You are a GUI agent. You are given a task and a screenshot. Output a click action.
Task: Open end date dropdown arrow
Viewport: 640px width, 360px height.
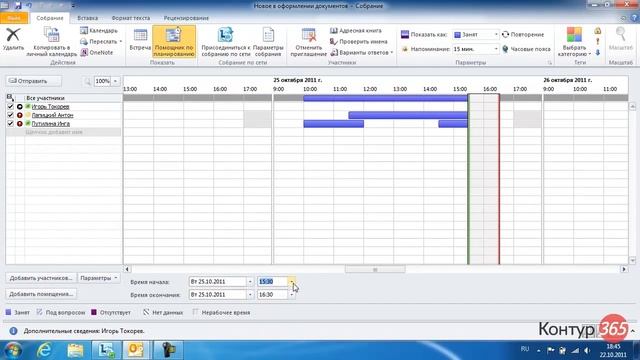pyautogui.click(x=250, y=294)
